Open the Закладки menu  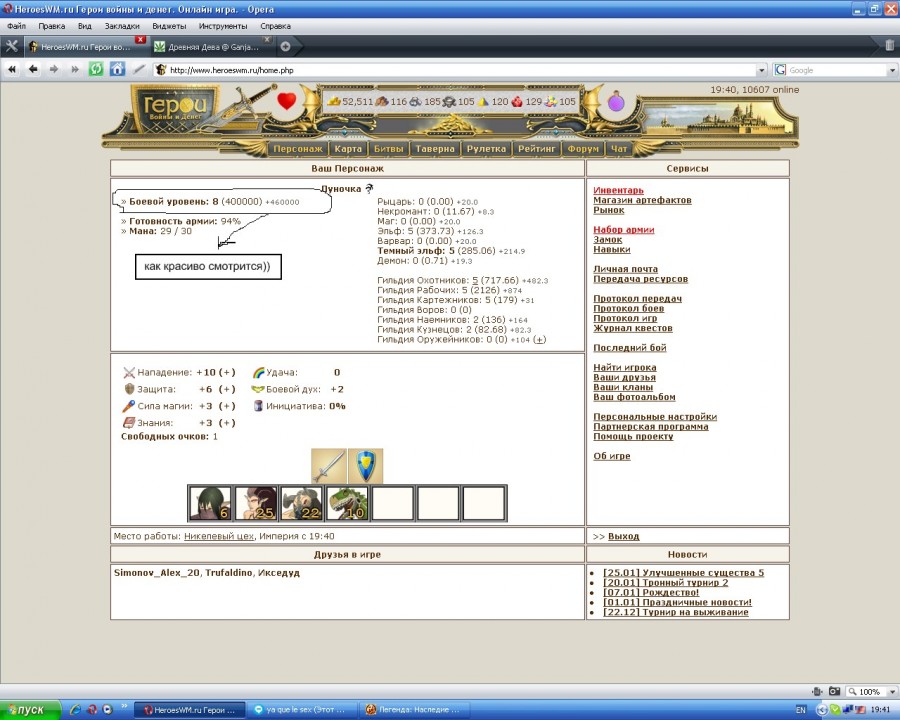[x=122, y=26]
